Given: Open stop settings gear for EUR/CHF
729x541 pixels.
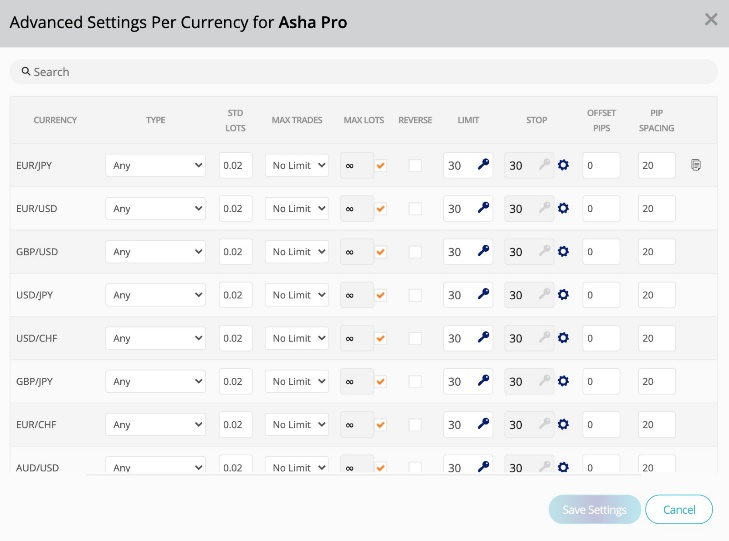Looking at the screenshot, I should pyautogui.click(x=563, y=424).
